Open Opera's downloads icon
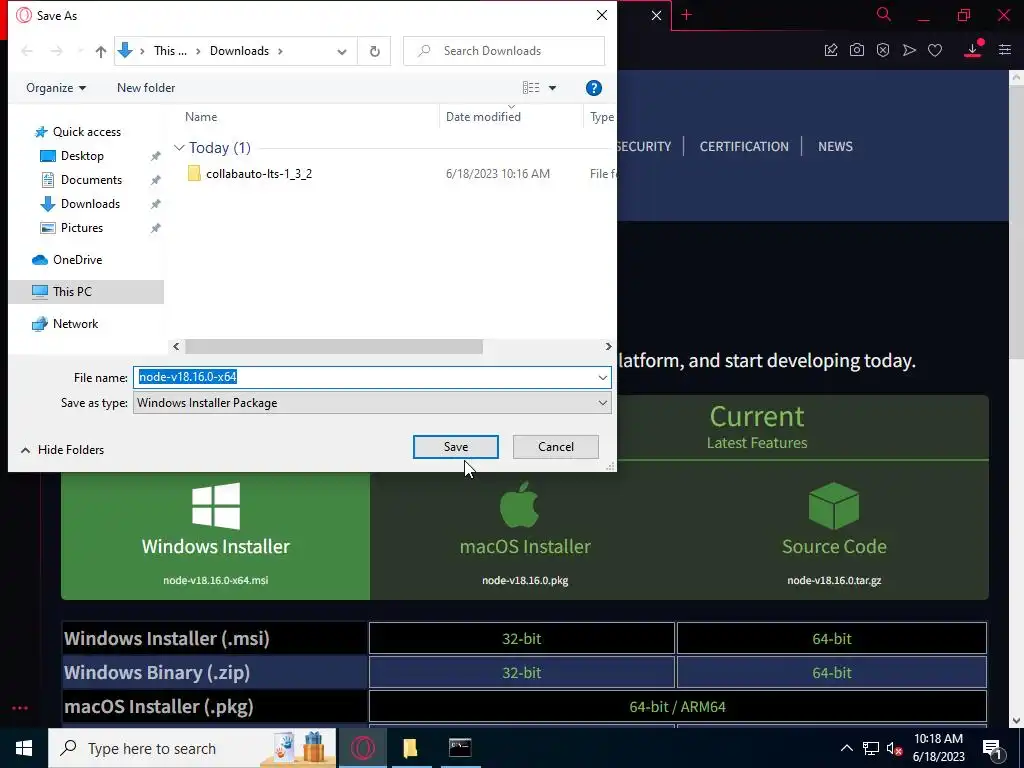 973,50
